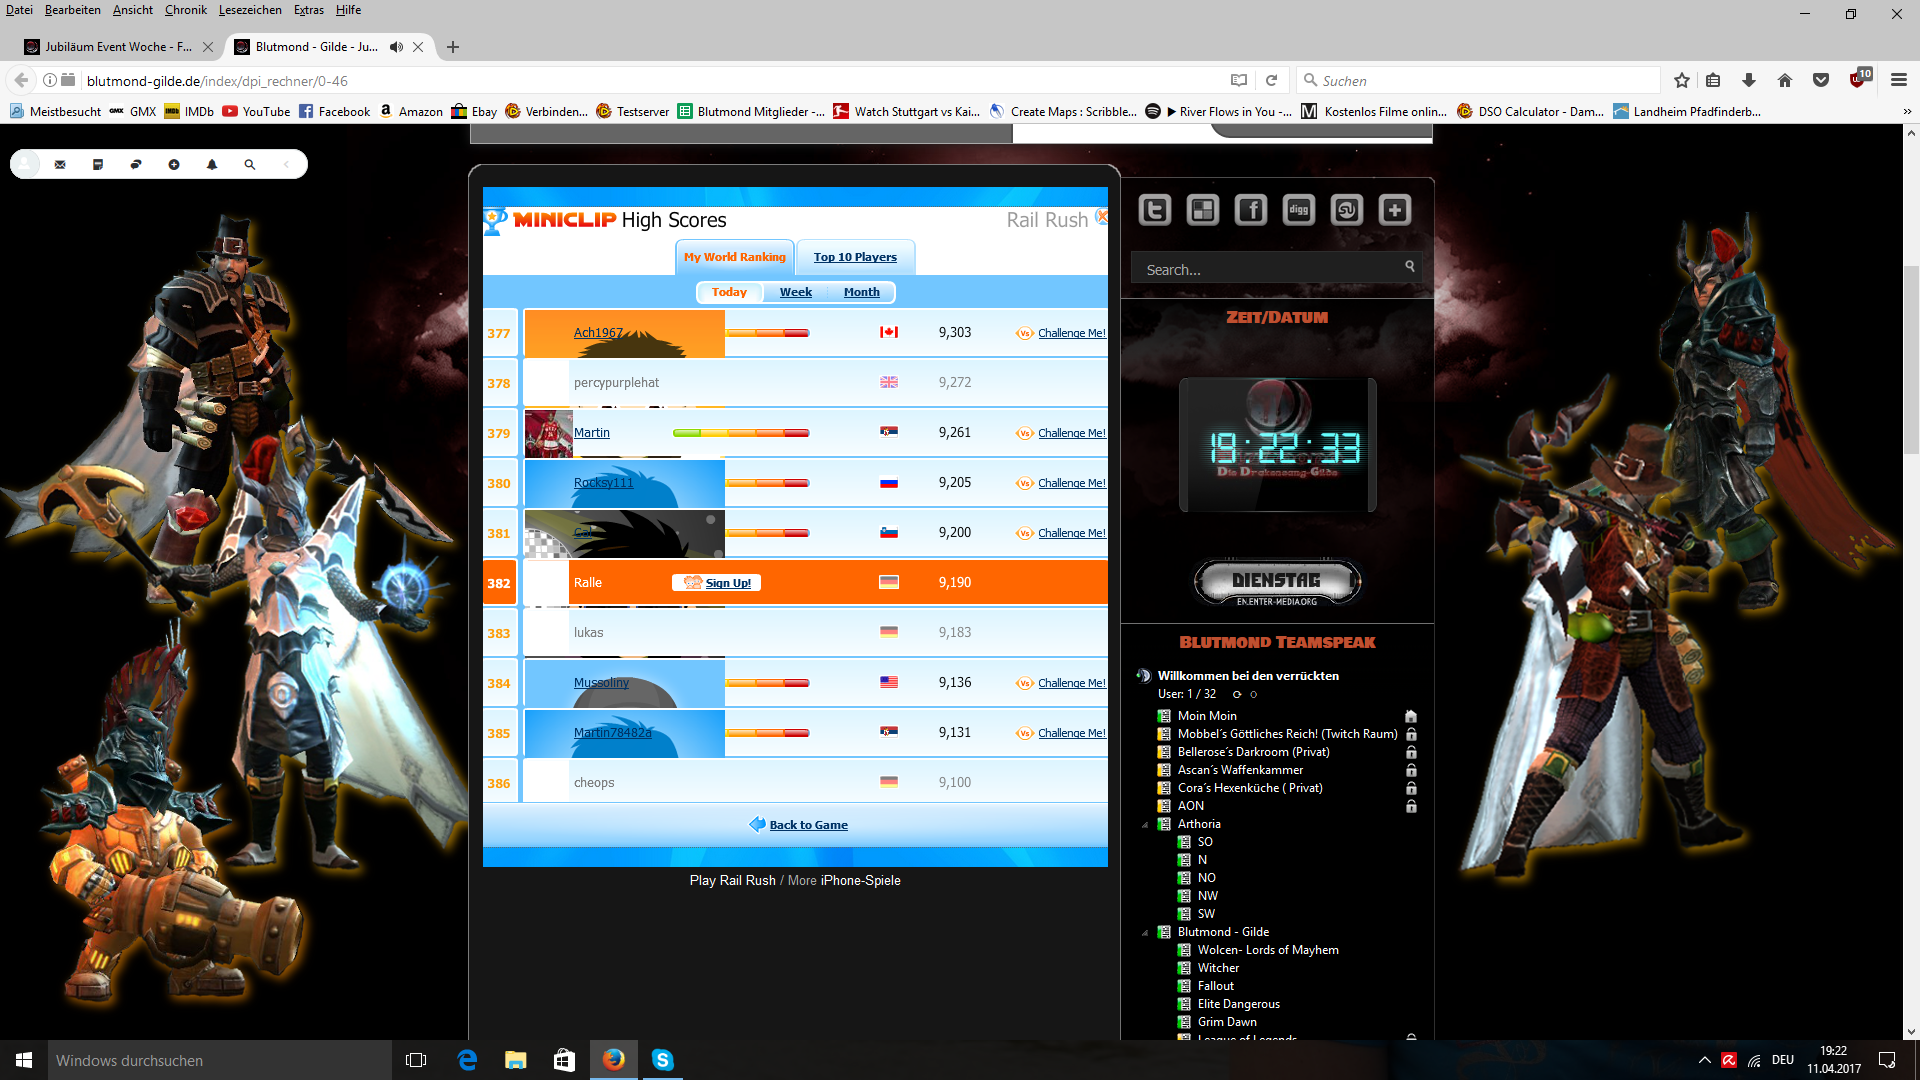Screen dimensions: 1920x1080
Task: Select the Week filter
Action: coord(796,292)
